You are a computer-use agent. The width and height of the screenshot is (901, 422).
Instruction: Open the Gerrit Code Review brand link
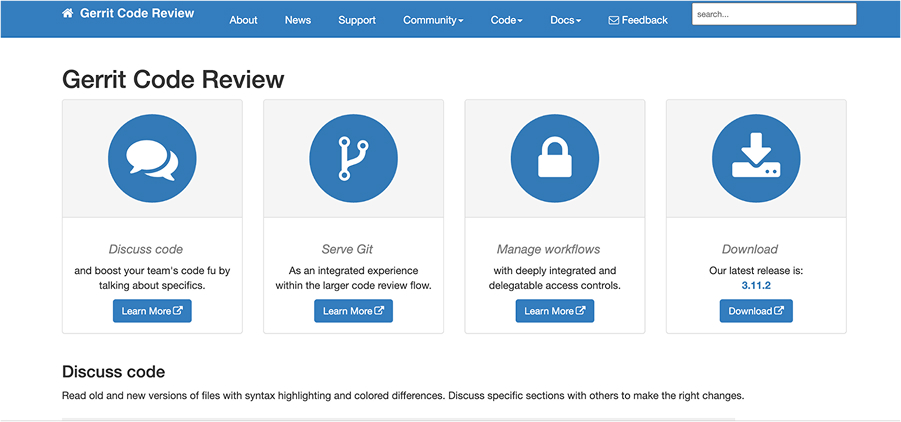[x=137, y=13]
